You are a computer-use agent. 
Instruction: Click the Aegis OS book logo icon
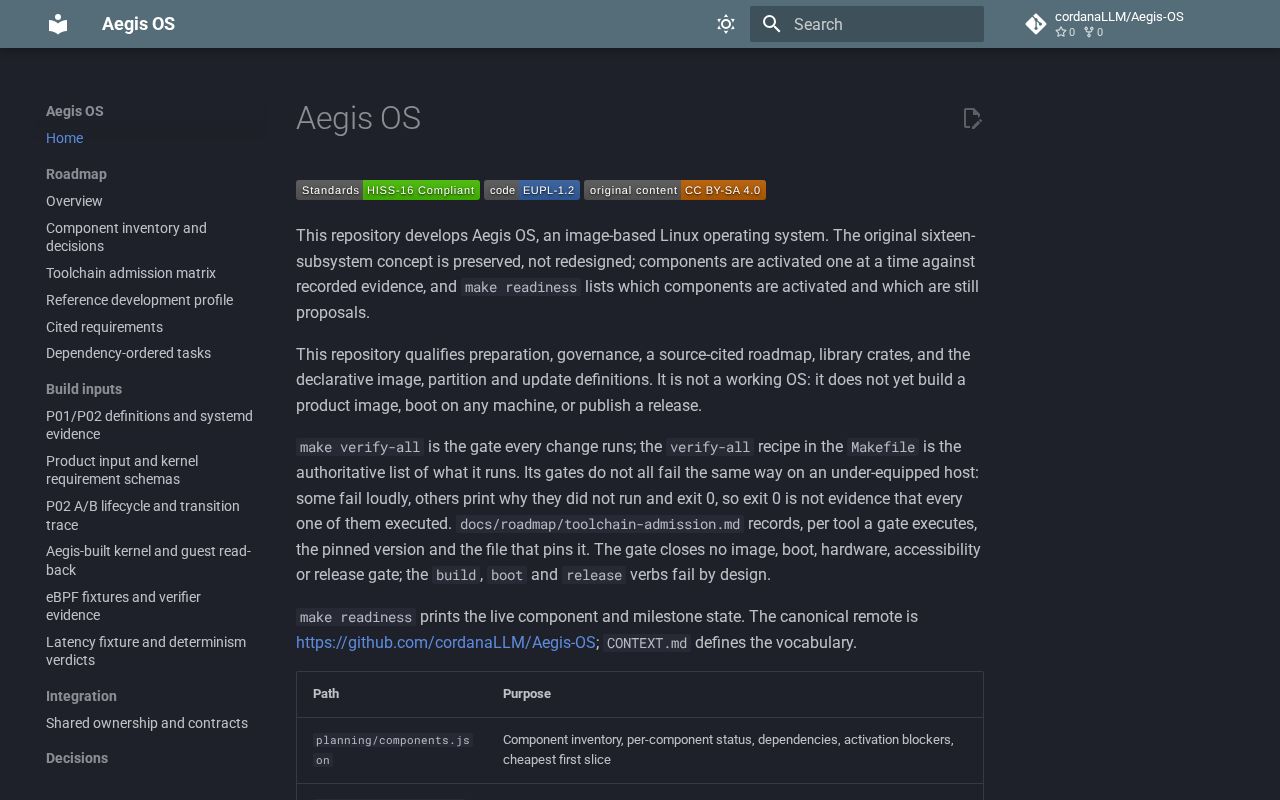tap(58, 24)
